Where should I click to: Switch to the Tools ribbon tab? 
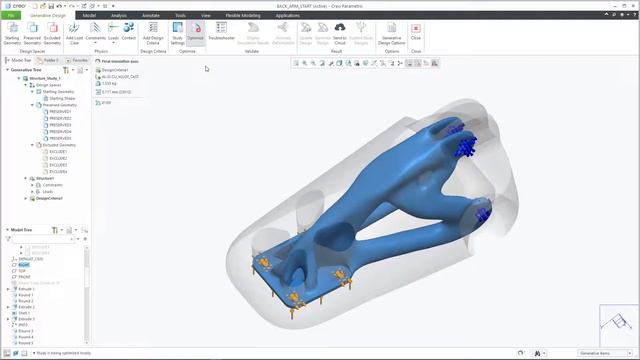(180, 16)
